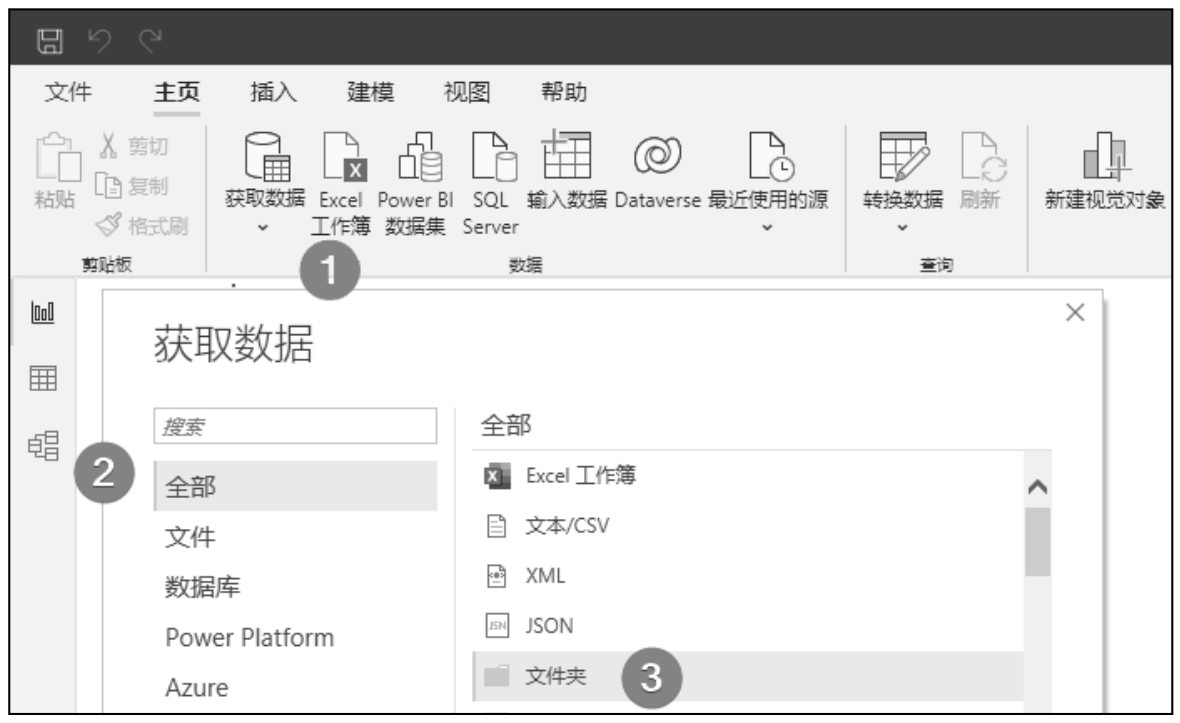Switch to Data table view icon
This screenshot has width=1180, height=723.
click(x=43, y=378)
